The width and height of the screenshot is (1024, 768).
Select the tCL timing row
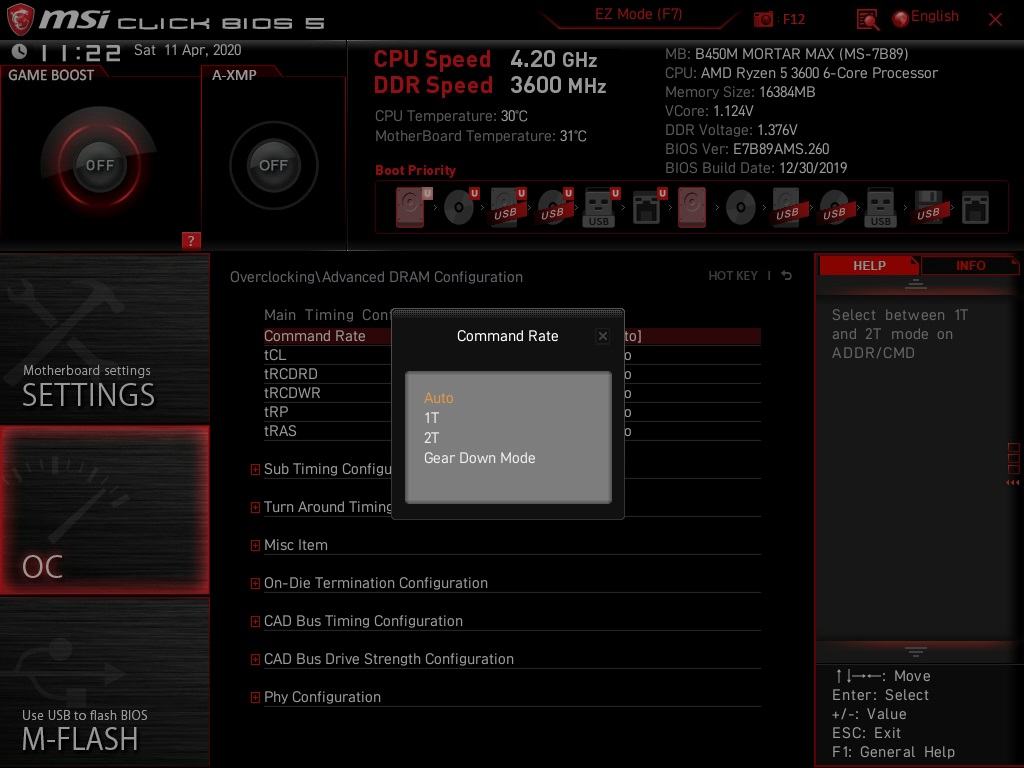(512, 355)
